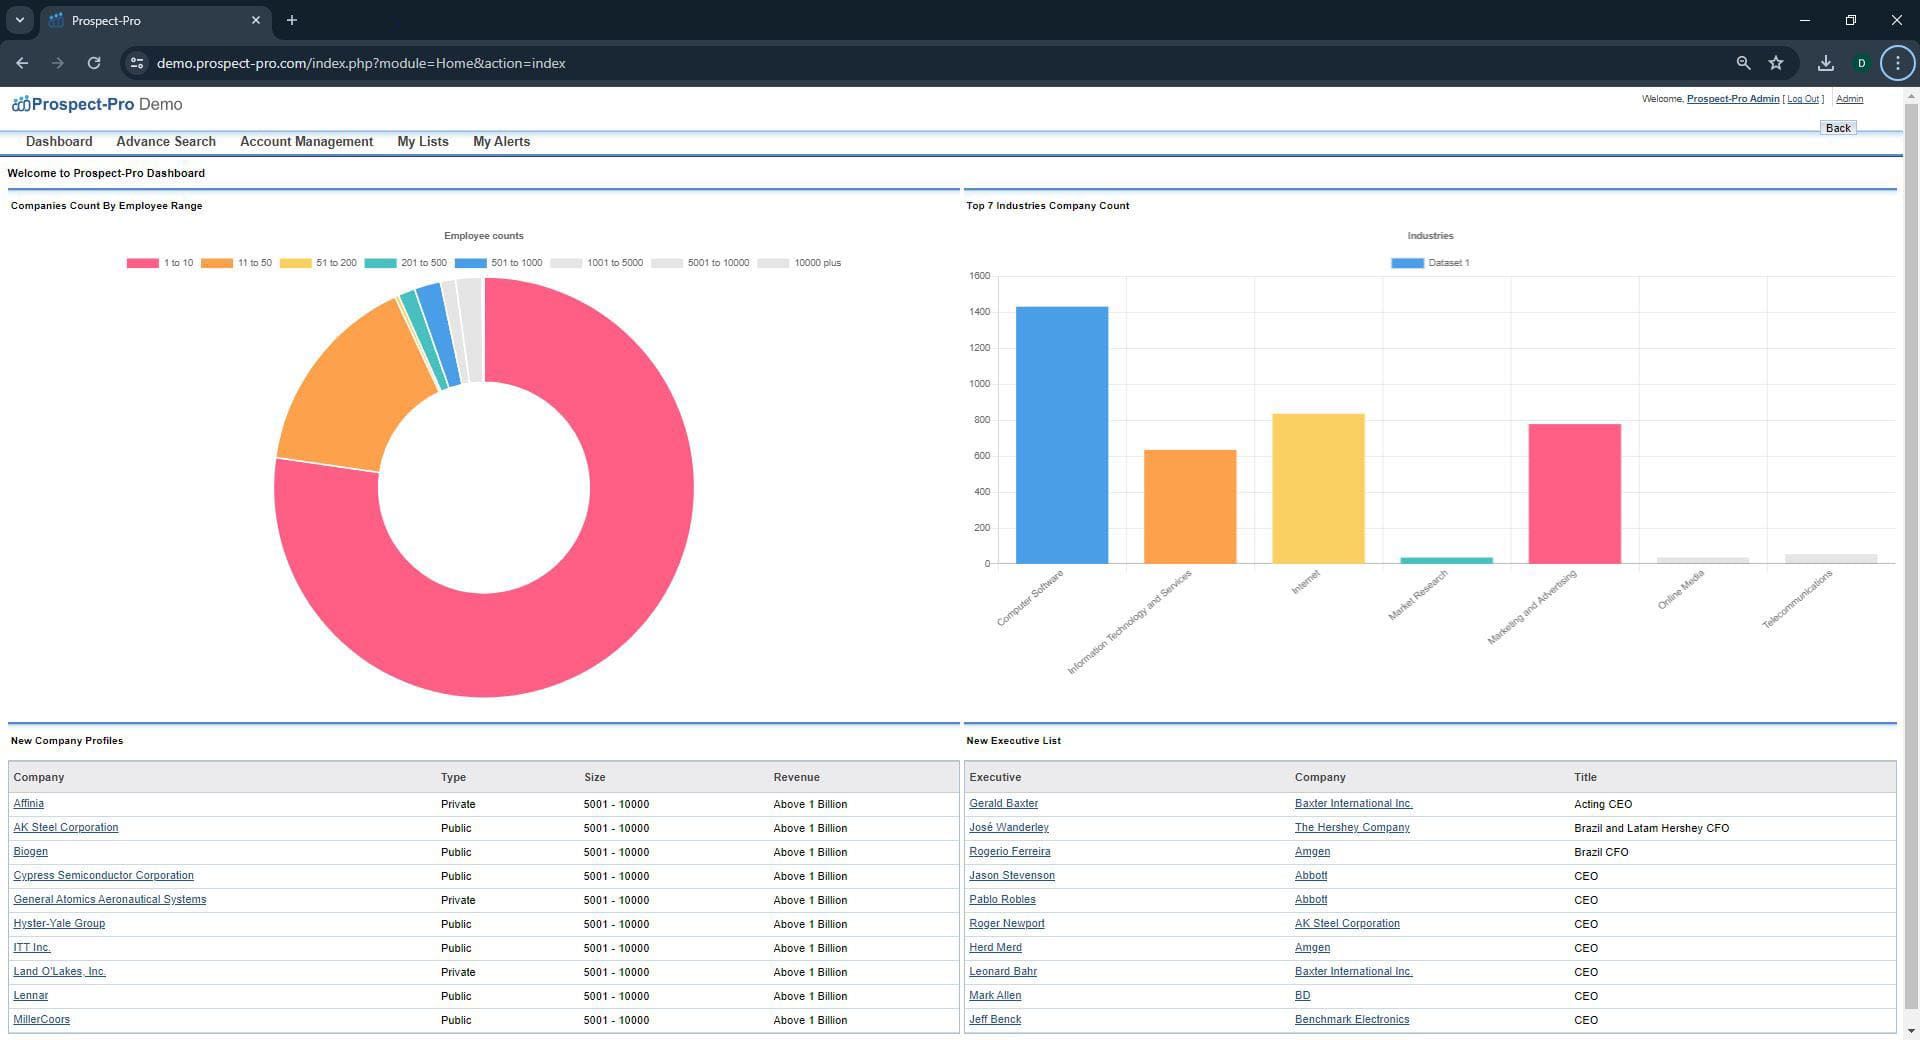The width and height of the screenshot is (1920, 1040).
Task: Toggle the 501 to 1000 legend item
Action: pos(498,263)
